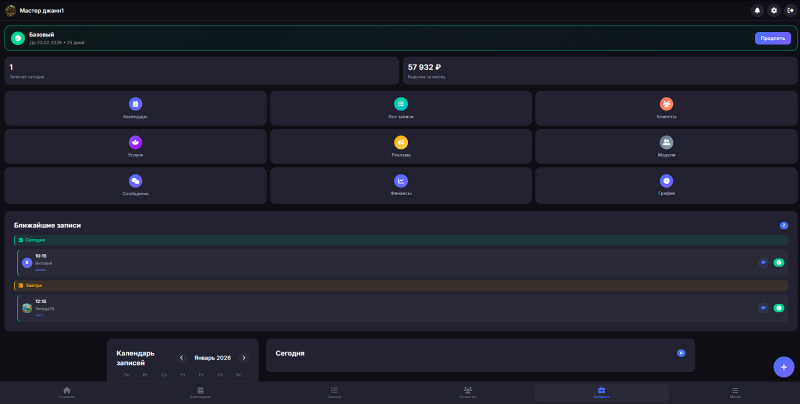Switch to the Главная bottom tab
800x404 pixels.
click(67, 393)
